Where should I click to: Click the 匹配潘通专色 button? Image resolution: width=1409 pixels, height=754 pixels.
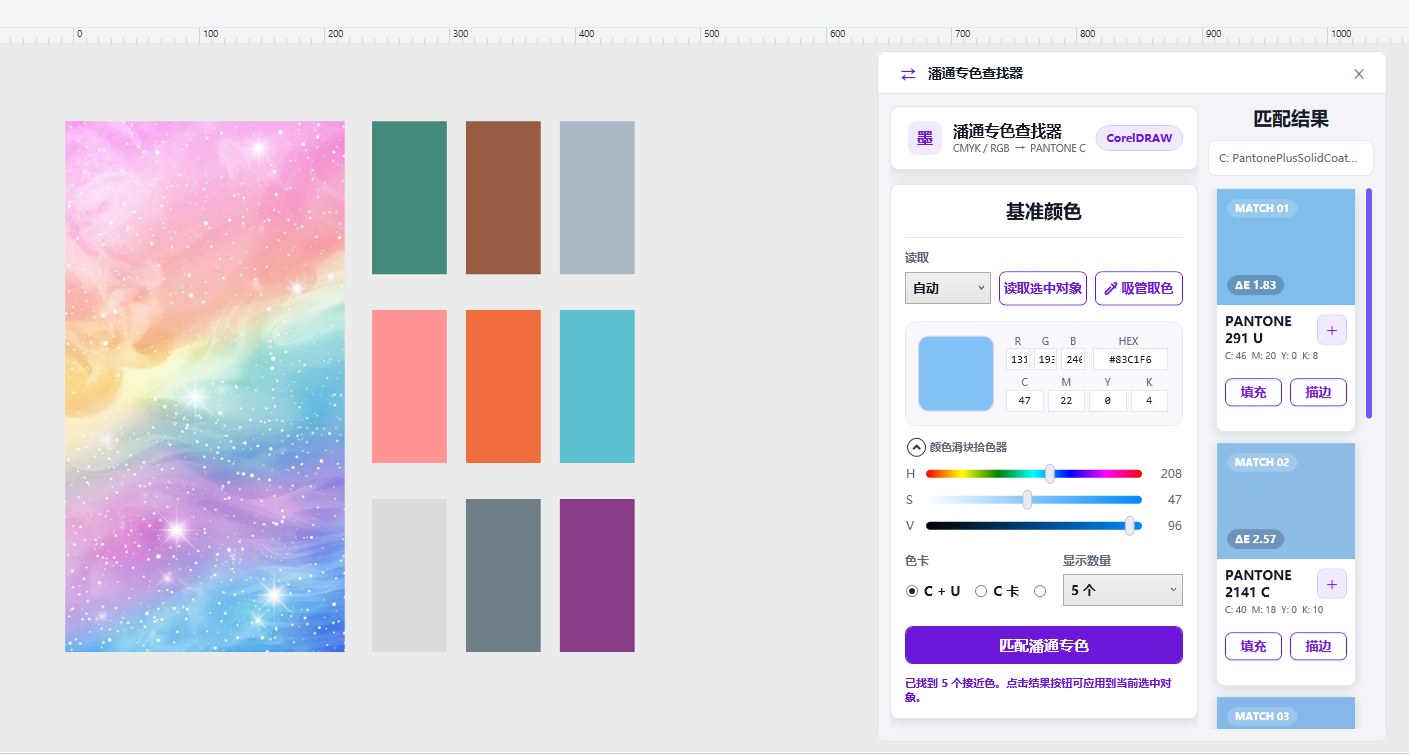tap(1044, 645)
